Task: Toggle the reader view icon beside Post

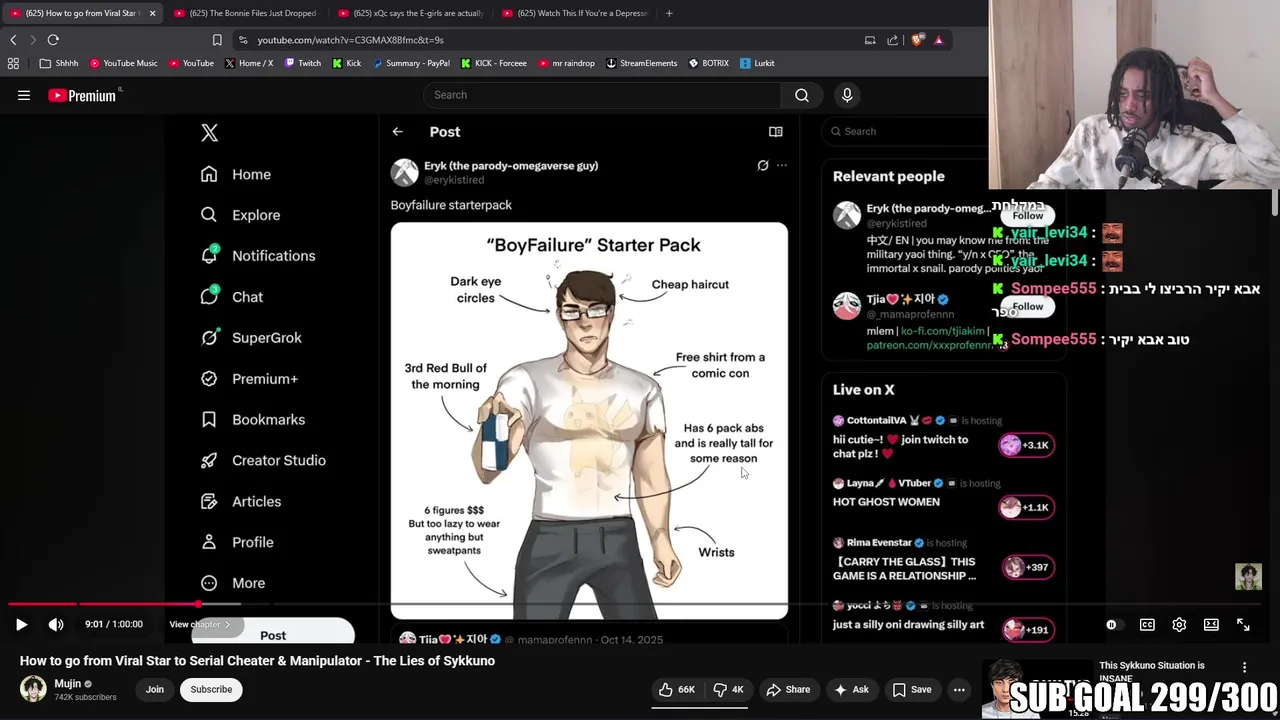Action: pos(775,131)
